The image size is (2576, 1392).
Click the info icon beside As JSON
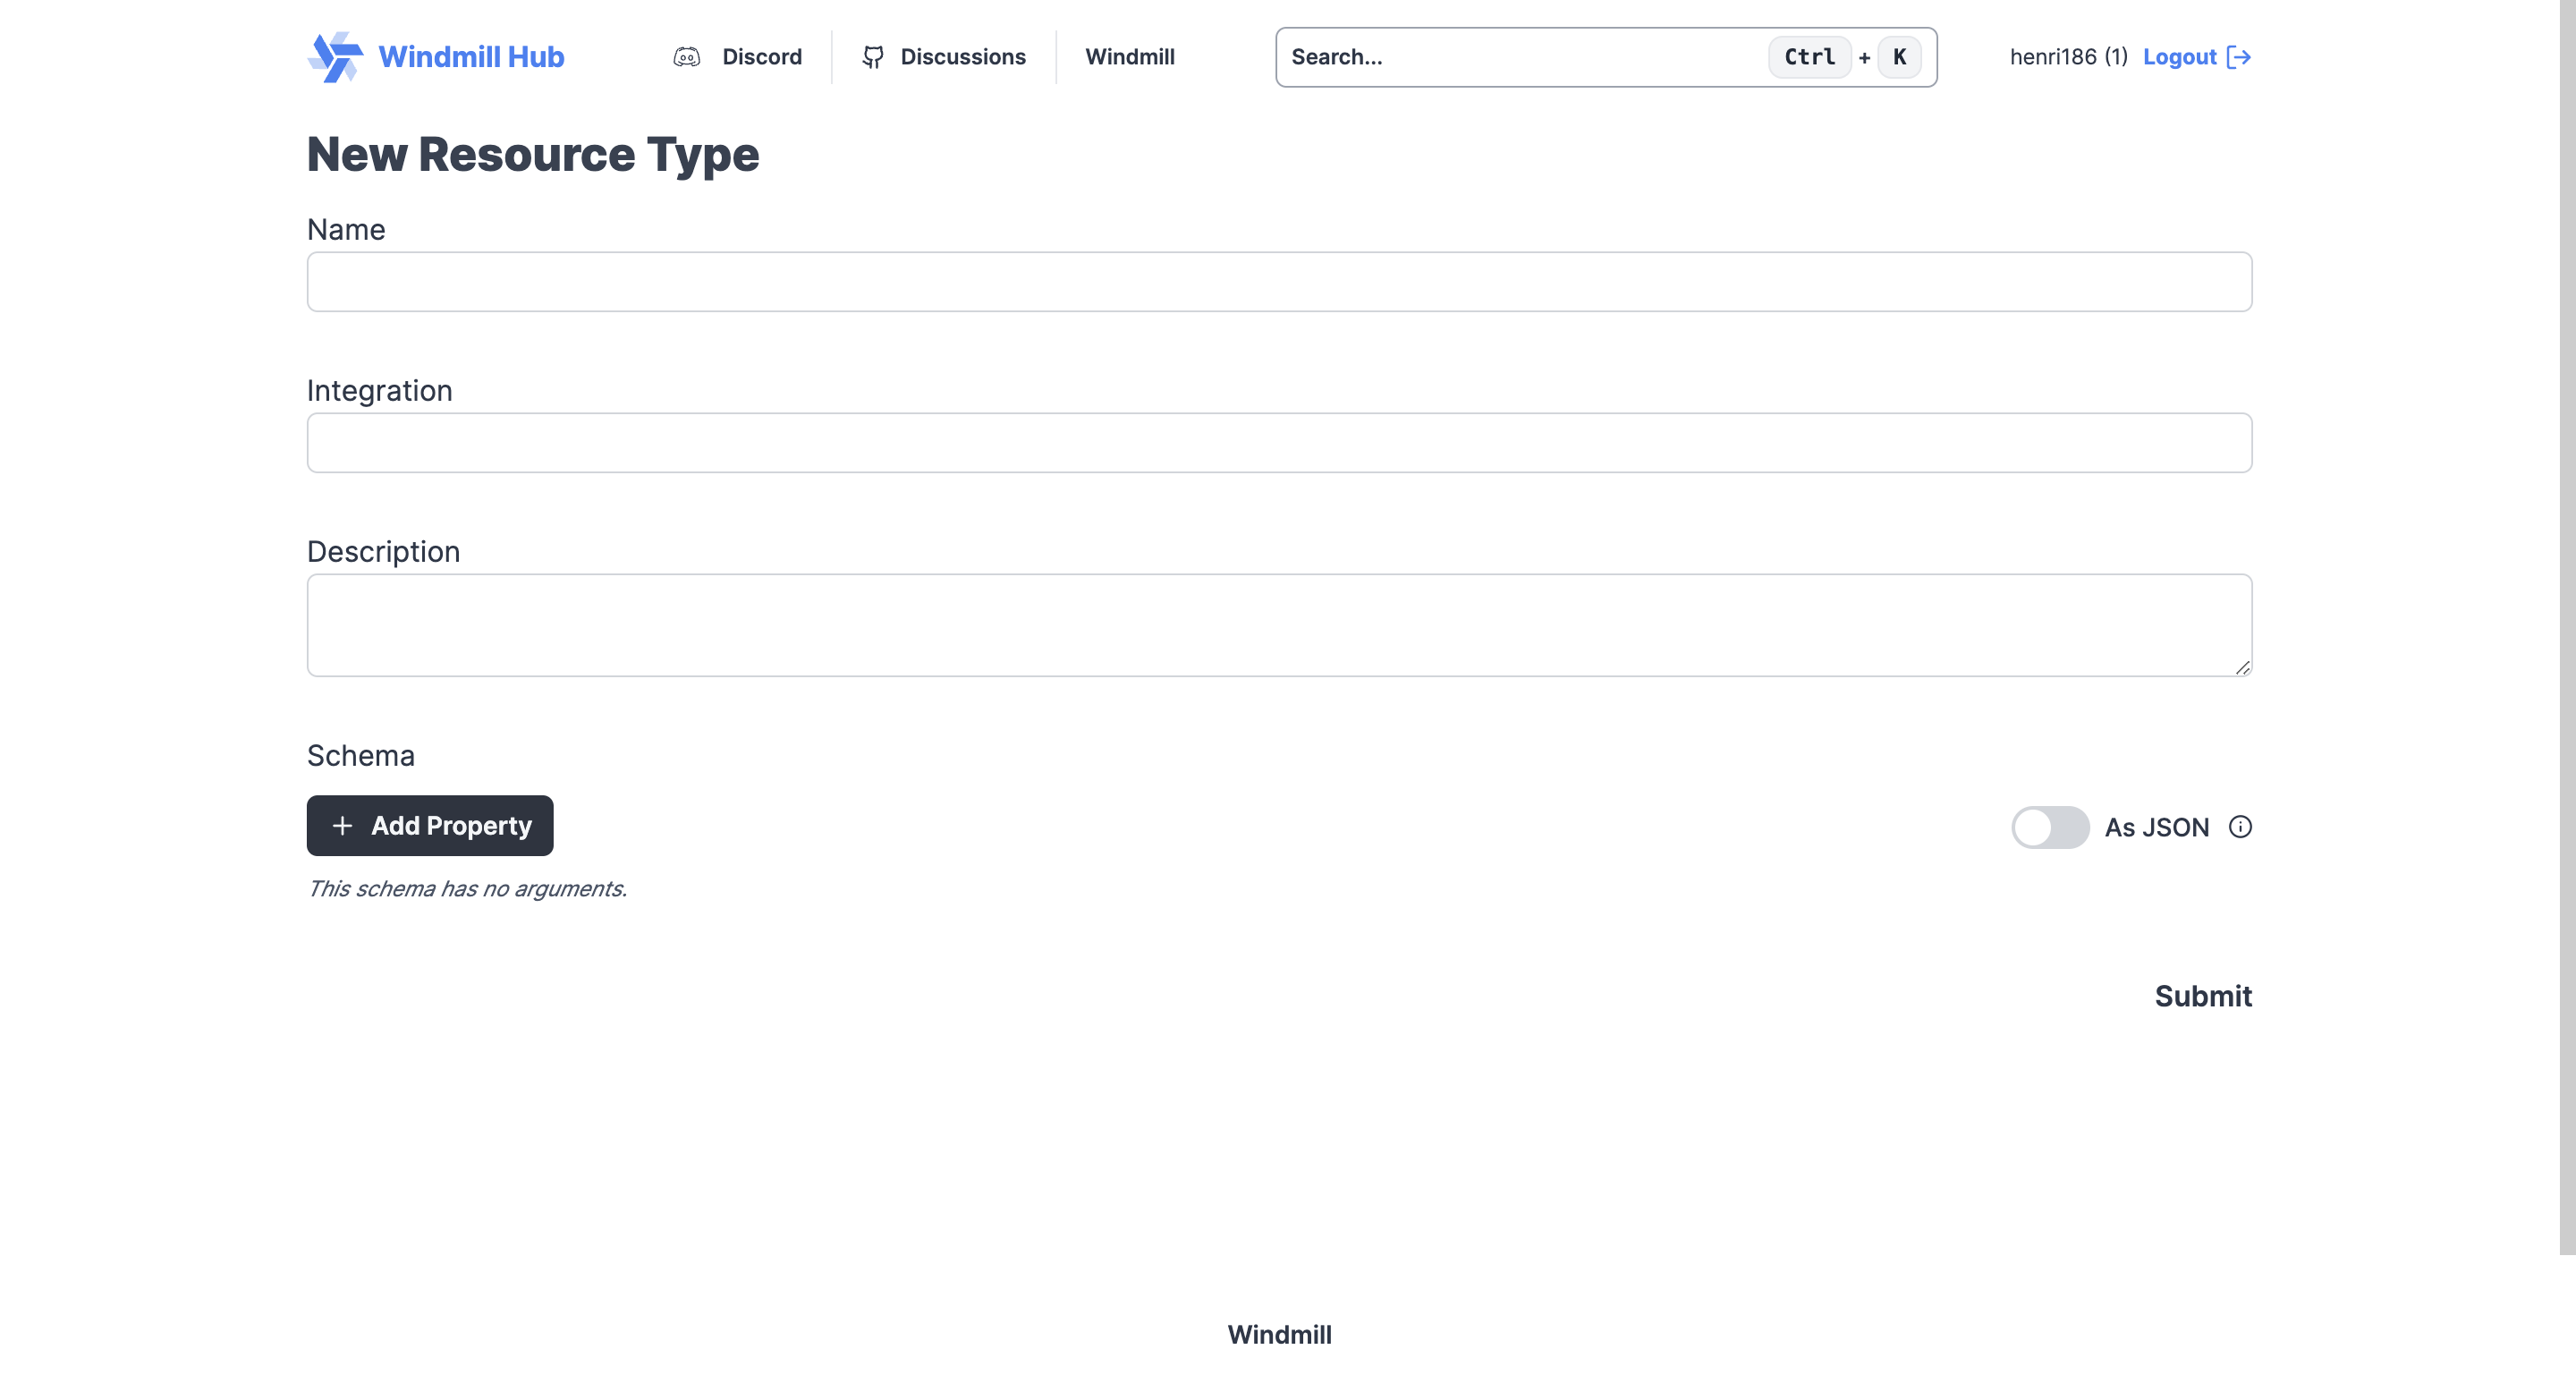pos(2240,827)
